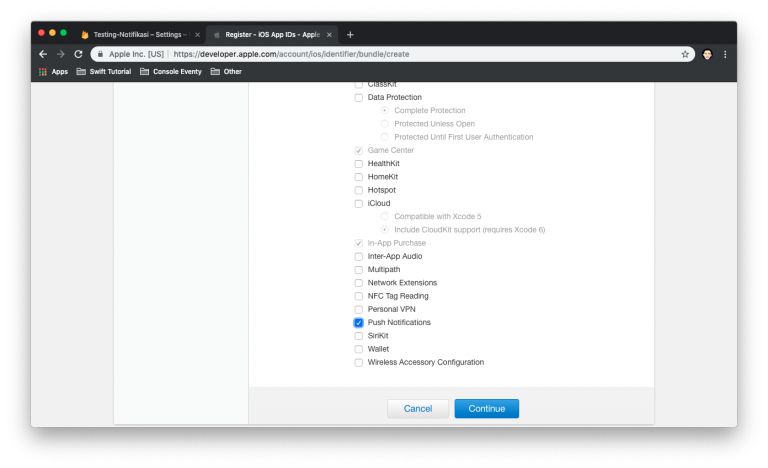Image resolution: width=768 pixels, height=468 pixels.
Task: Open the Other bookmarks folder
Action: (226, 72)
